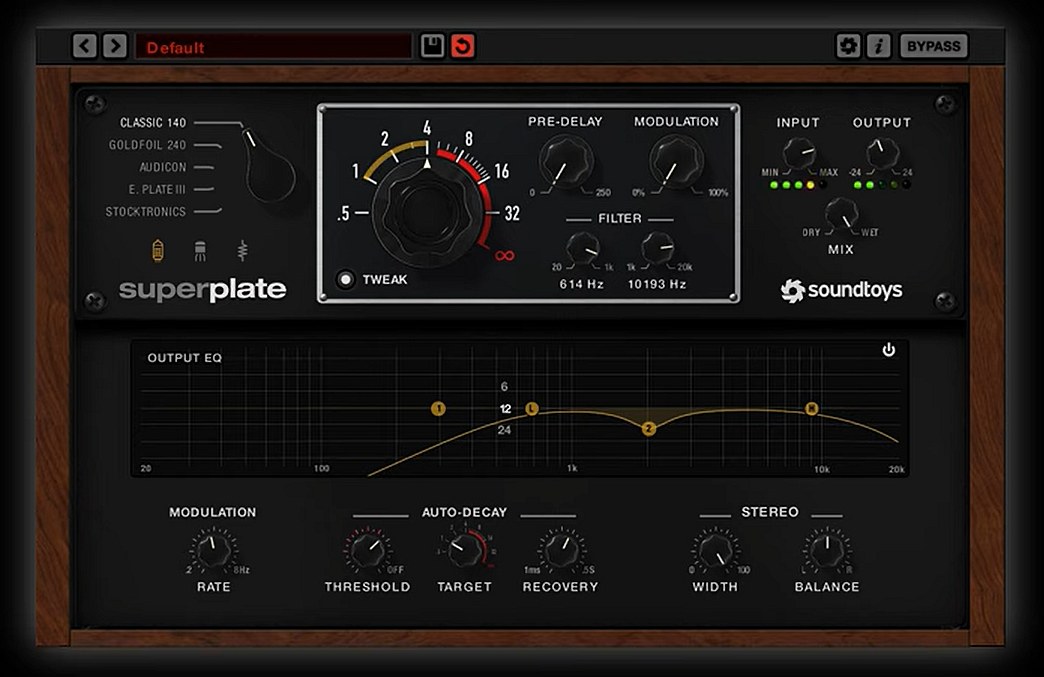Screen dimensions: 1044x677
Task: Click the INPUT level knob
Action: 799,154
